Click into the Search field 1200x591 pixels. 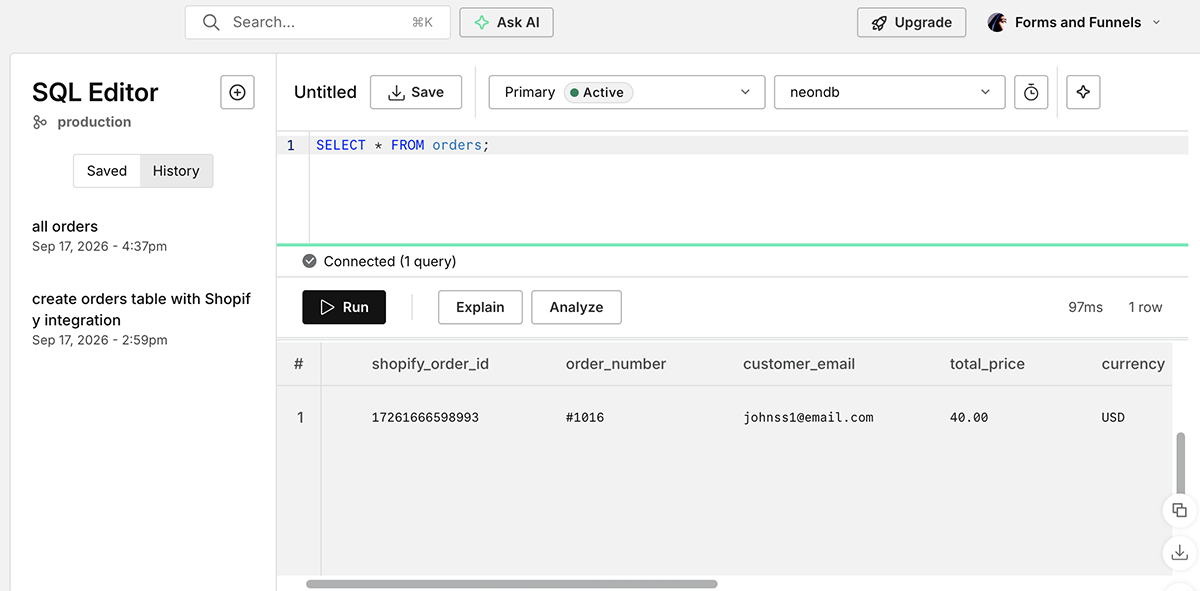[x=318, y=22]
